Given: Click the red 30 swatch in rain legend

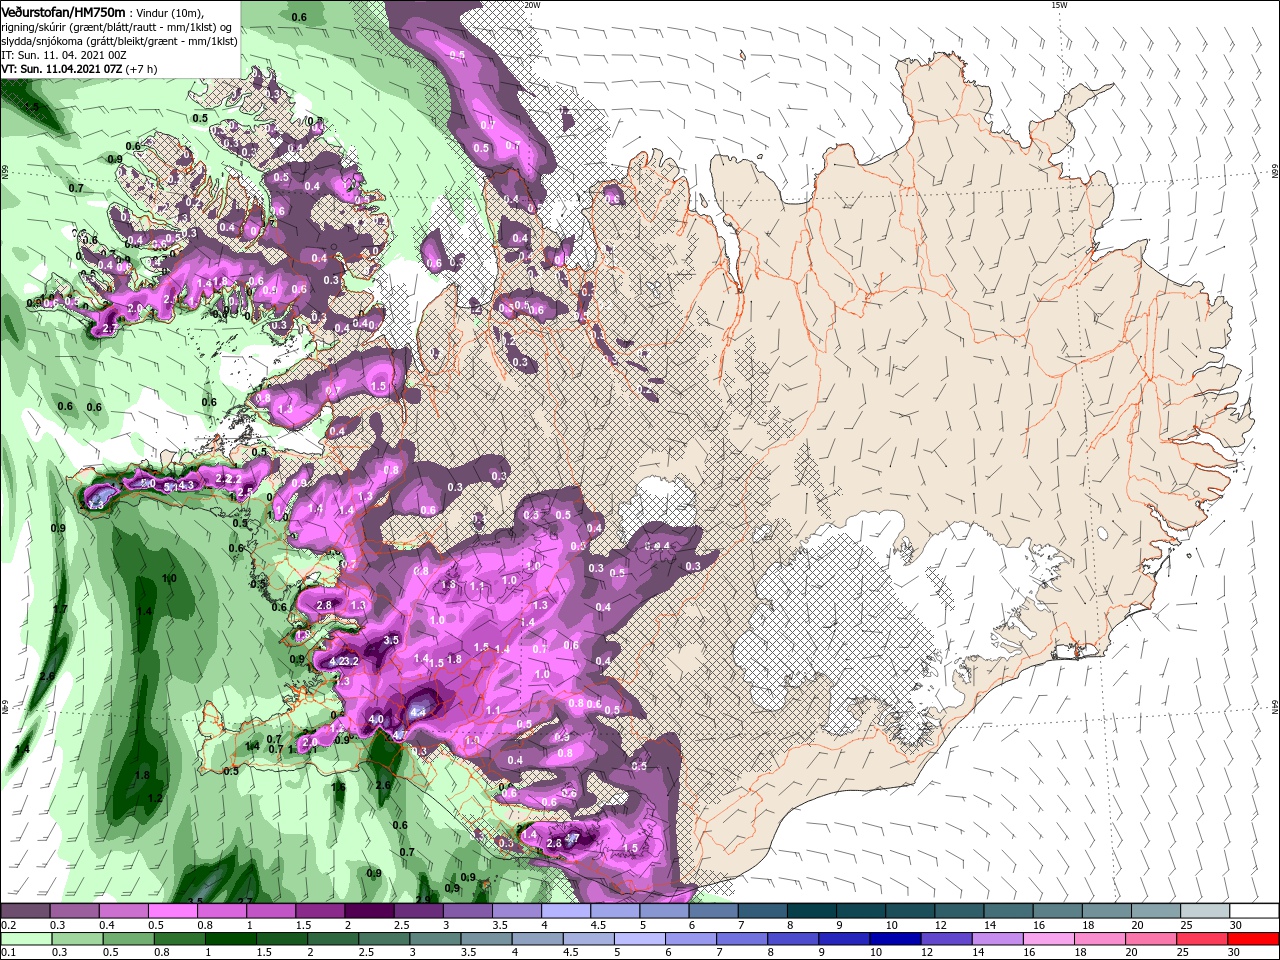Looking at the screenshot, I should [x=1252, y=939].
